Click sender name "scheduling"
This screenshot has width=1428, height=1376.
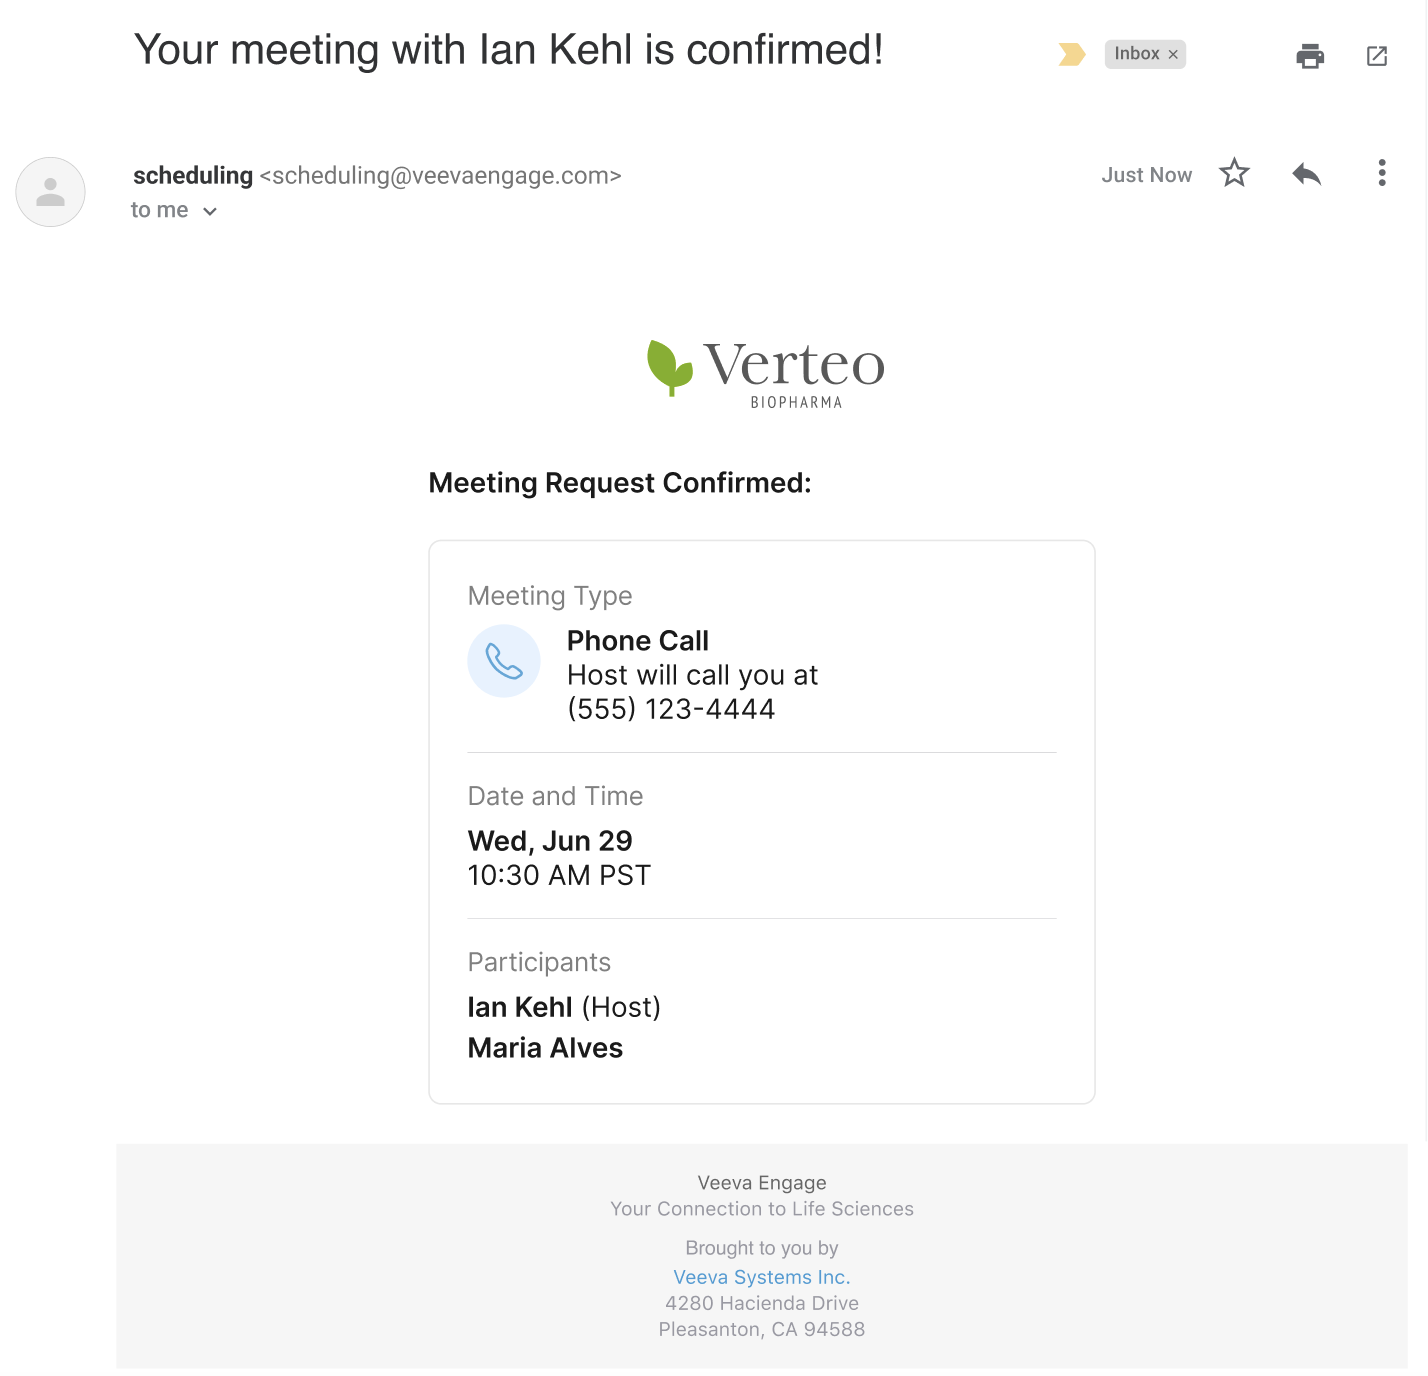(x=193, y=176)
